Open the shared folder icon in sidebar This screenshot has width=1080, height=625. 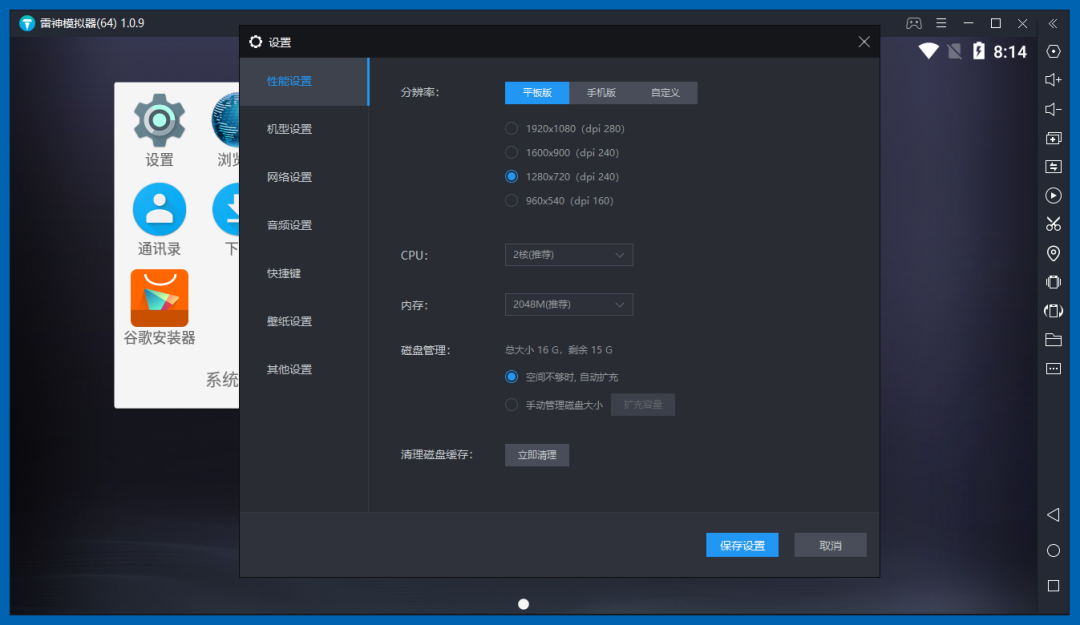(1053, 340)
